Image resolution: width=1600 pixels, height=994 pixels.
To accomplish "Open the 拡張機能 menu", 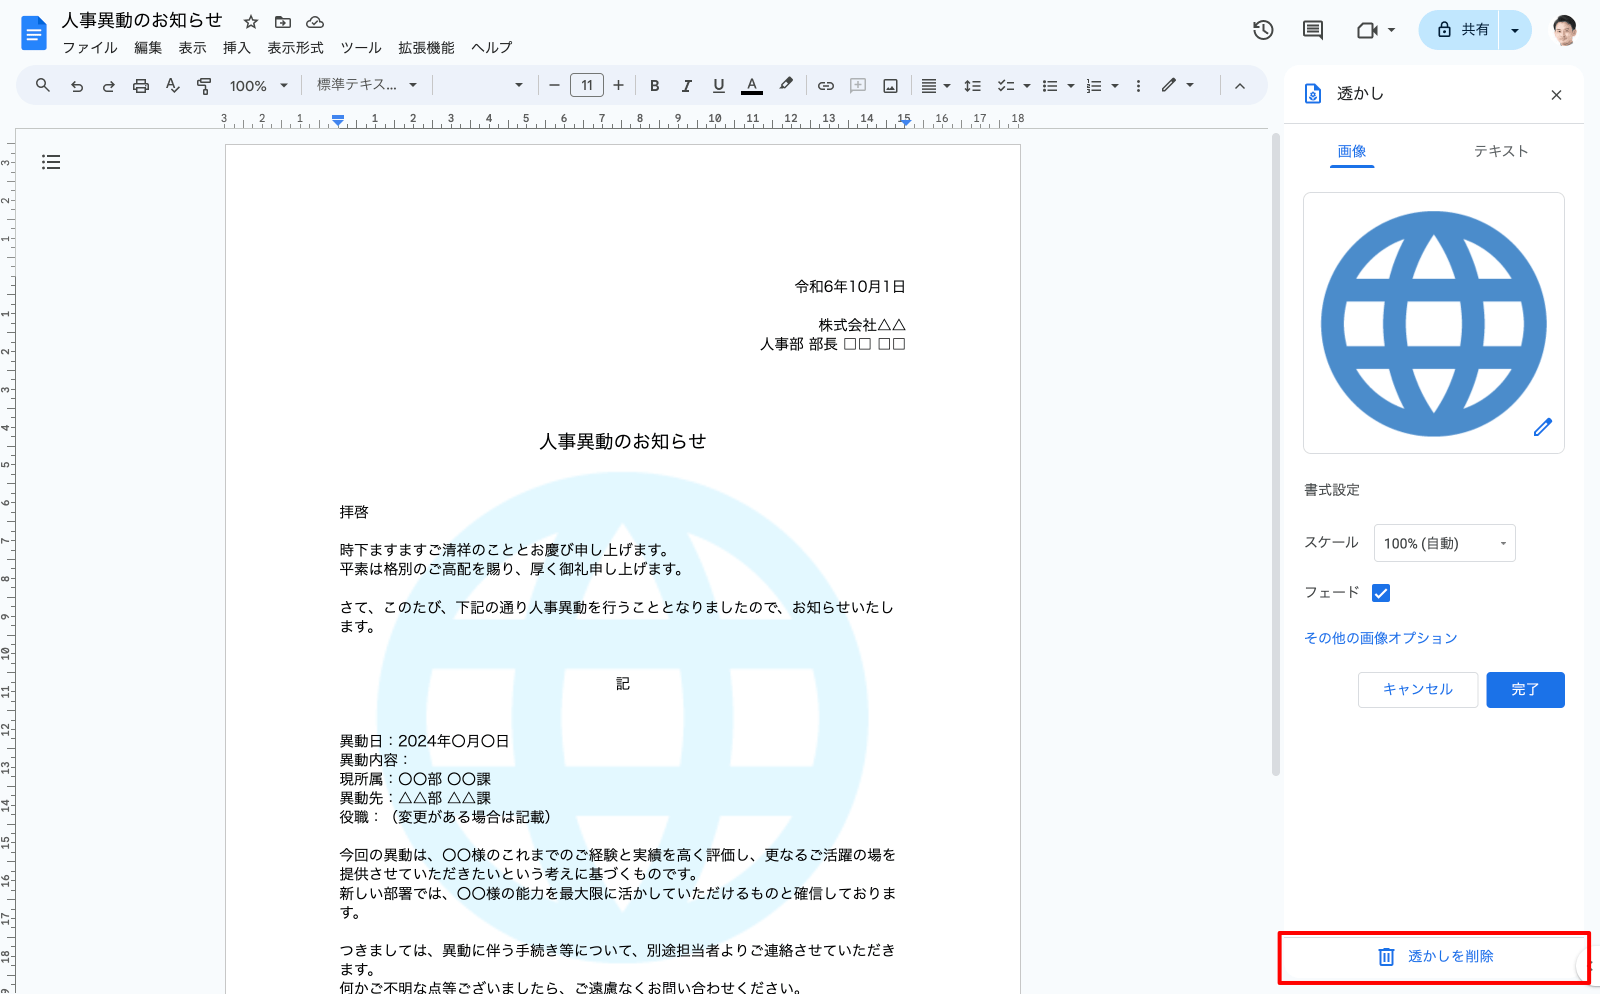I will point(426,48).
